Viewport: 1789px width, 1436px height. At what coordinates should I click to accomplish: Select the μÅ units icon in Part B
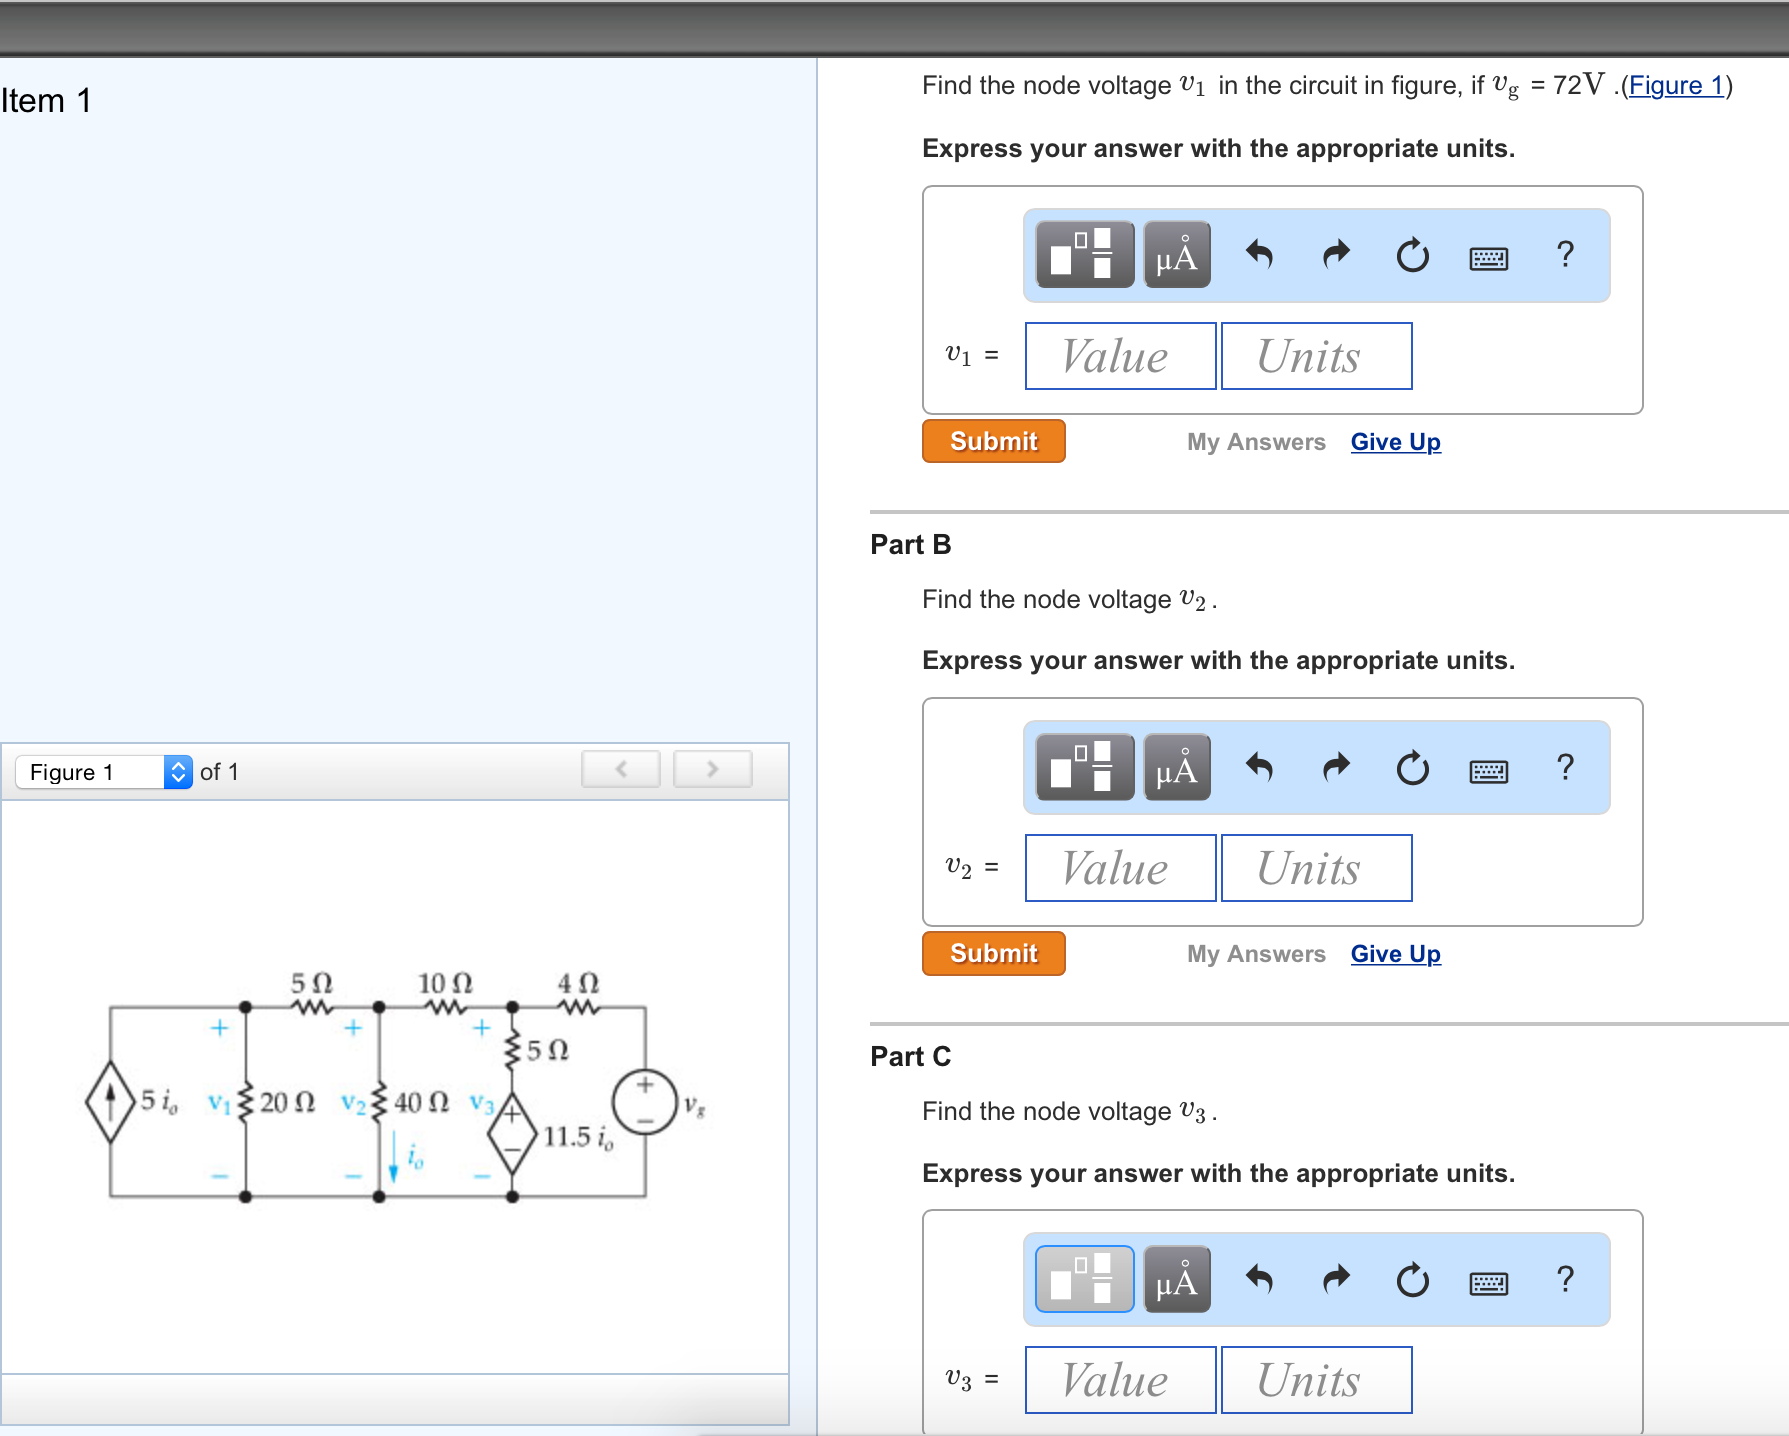pyautogui.click(x=1176, y=766)
